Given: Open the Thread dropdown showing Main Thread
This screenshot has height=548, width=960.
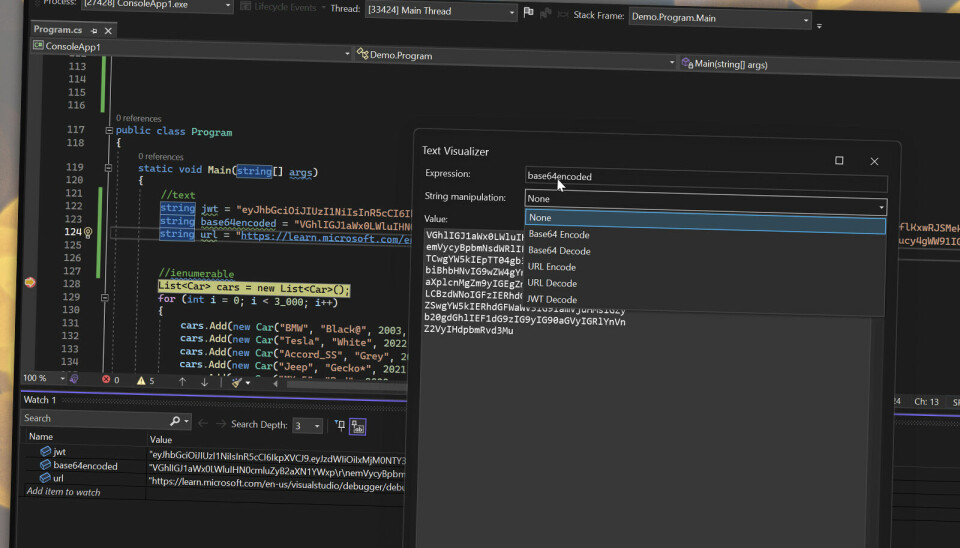Looking at the screenshot, I should [441, 11].
